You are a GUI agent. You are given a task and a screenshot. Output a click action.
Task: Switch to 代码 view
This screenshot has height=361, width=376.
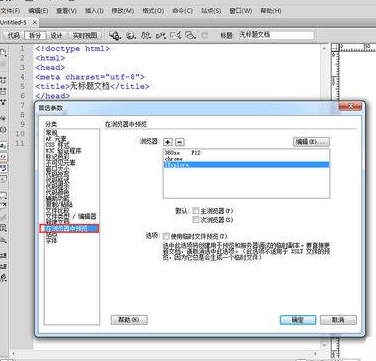tap(14, 35)
